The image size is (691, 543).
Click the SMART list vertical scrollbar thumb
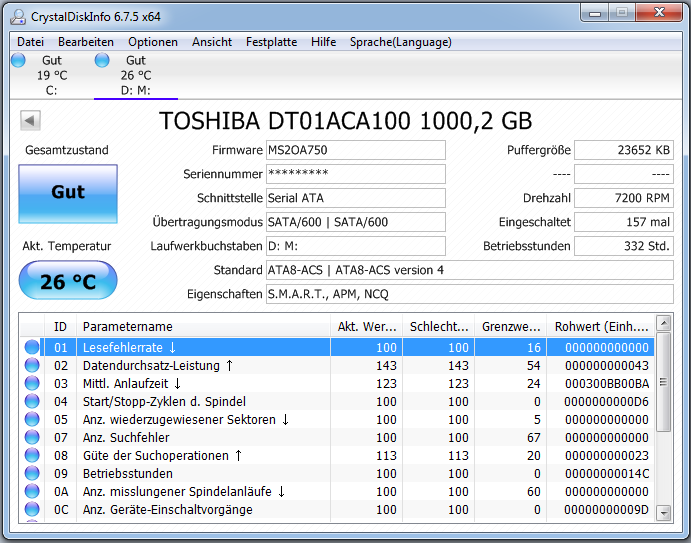tap(664, 382)
